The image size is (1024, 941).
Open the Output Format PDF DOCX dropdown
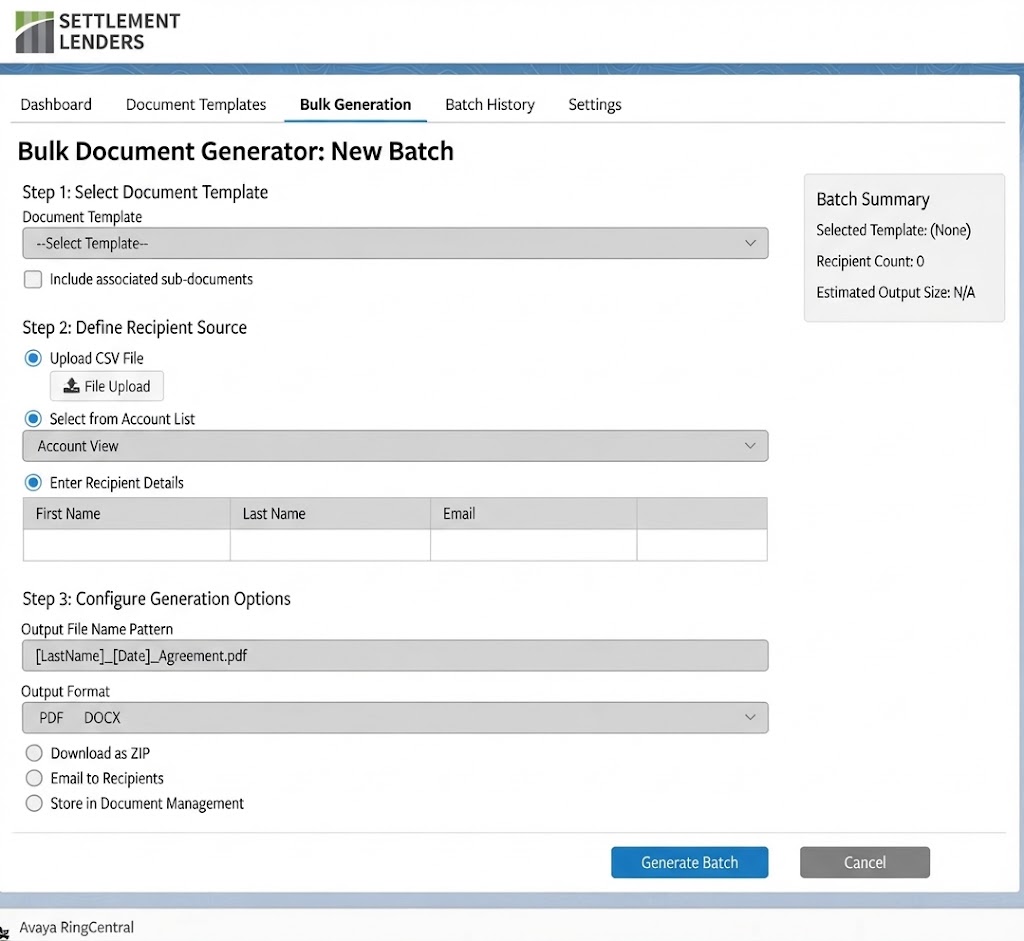pyautogui.click(x=395, y=718)
